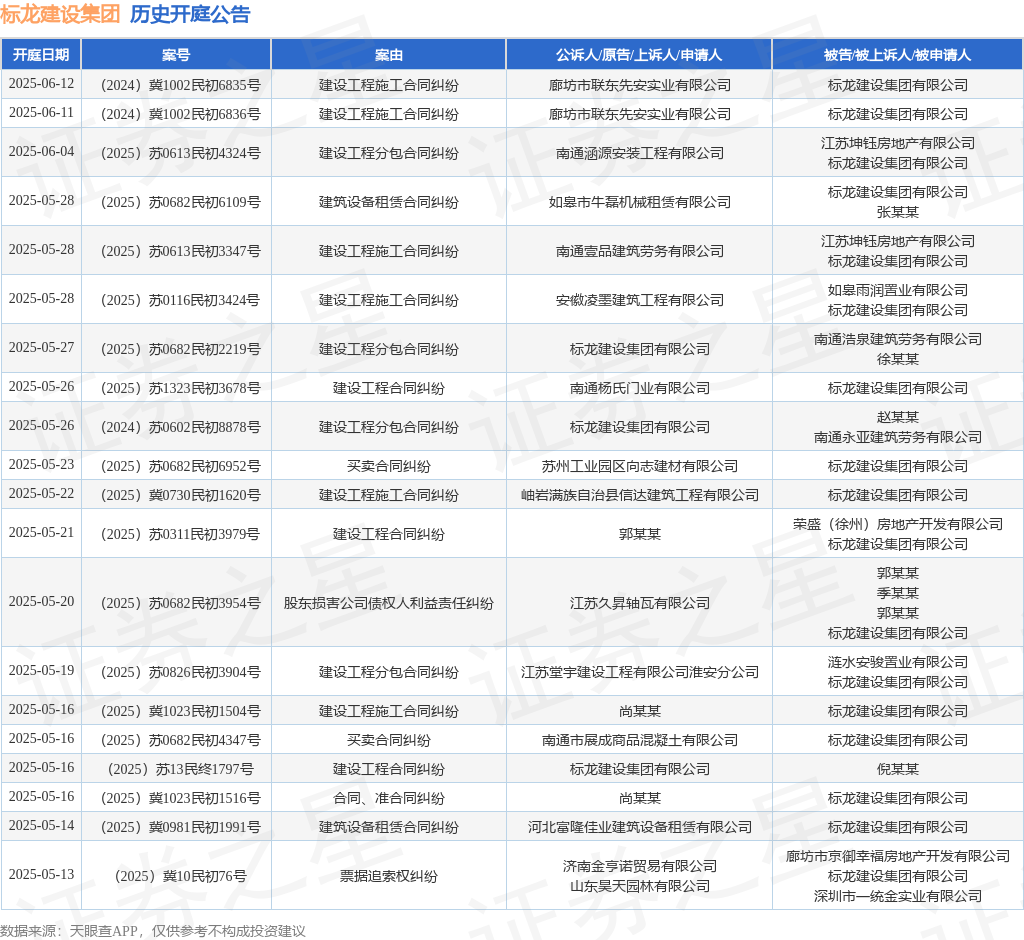Click defendant 徐某某
1024x940 pixels.
pos(897,359)
